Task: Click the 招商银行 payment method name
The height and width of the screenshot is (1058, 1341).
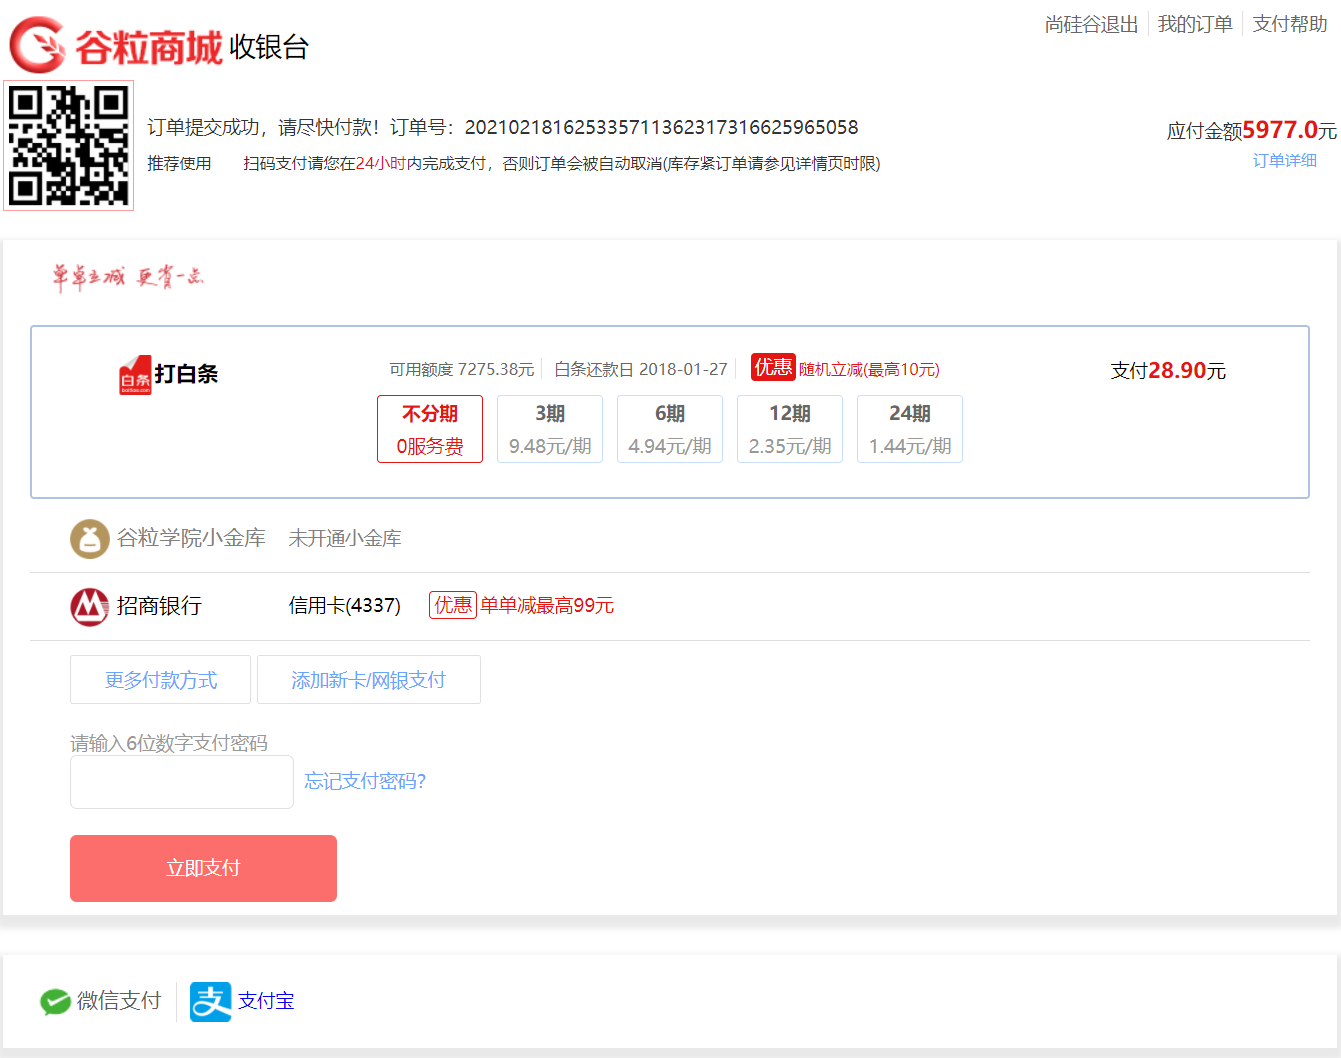Action: pyautogui.click(x=159, y=606)
